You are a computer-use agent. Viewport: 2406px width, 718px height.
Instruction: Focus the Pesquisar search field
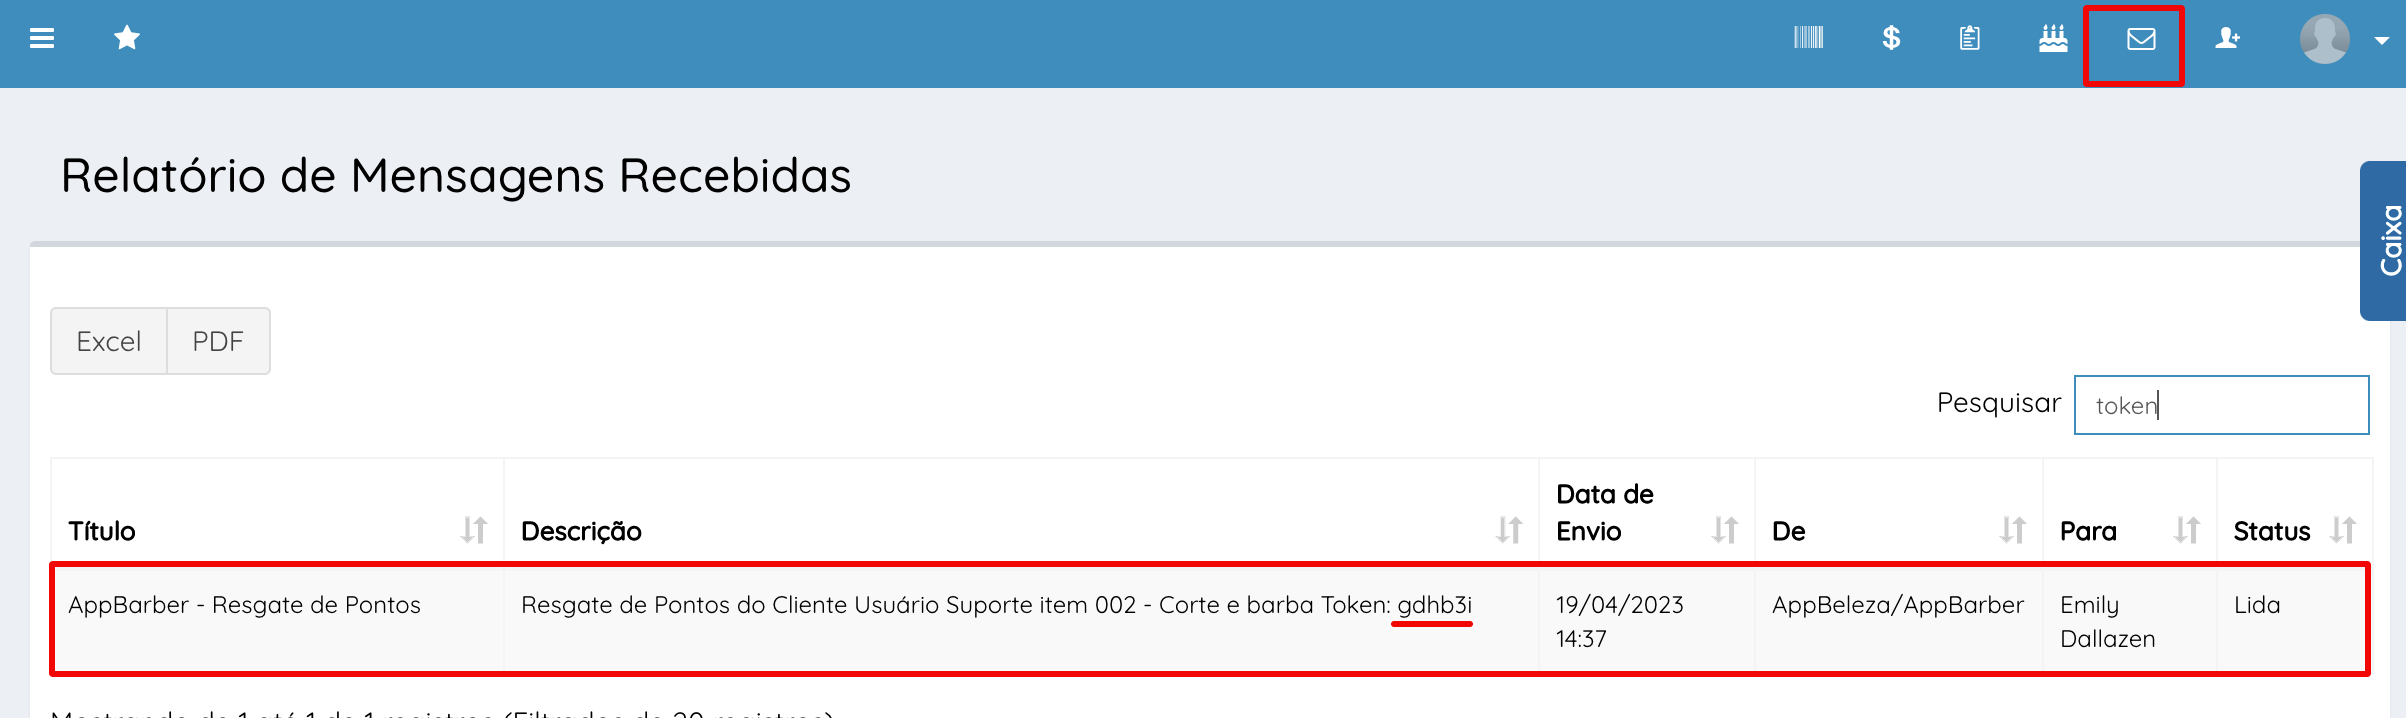[2221, 405]
